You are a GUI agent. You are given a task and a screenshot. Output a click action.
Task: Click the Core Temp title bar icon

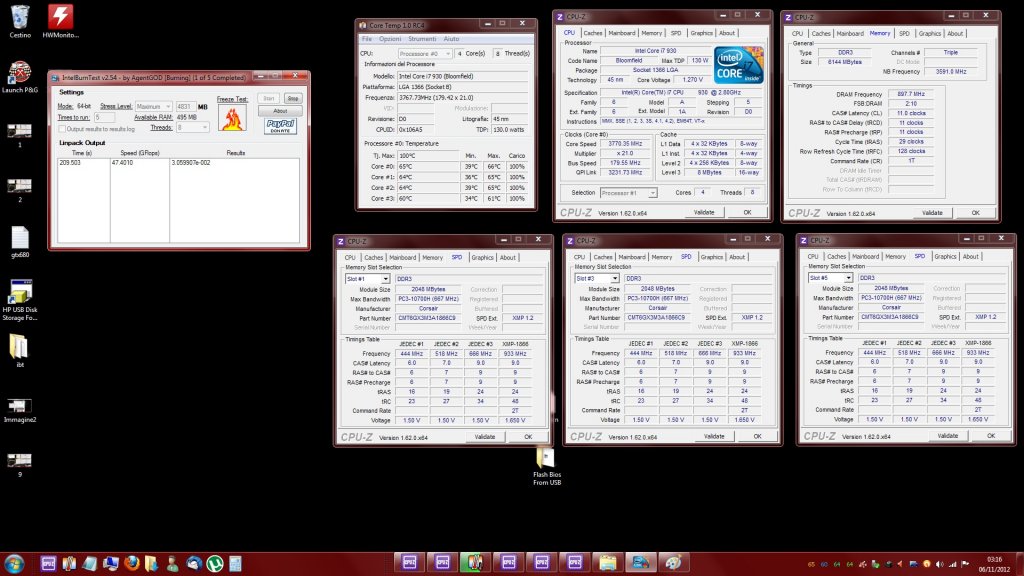[x=362, y=25]
